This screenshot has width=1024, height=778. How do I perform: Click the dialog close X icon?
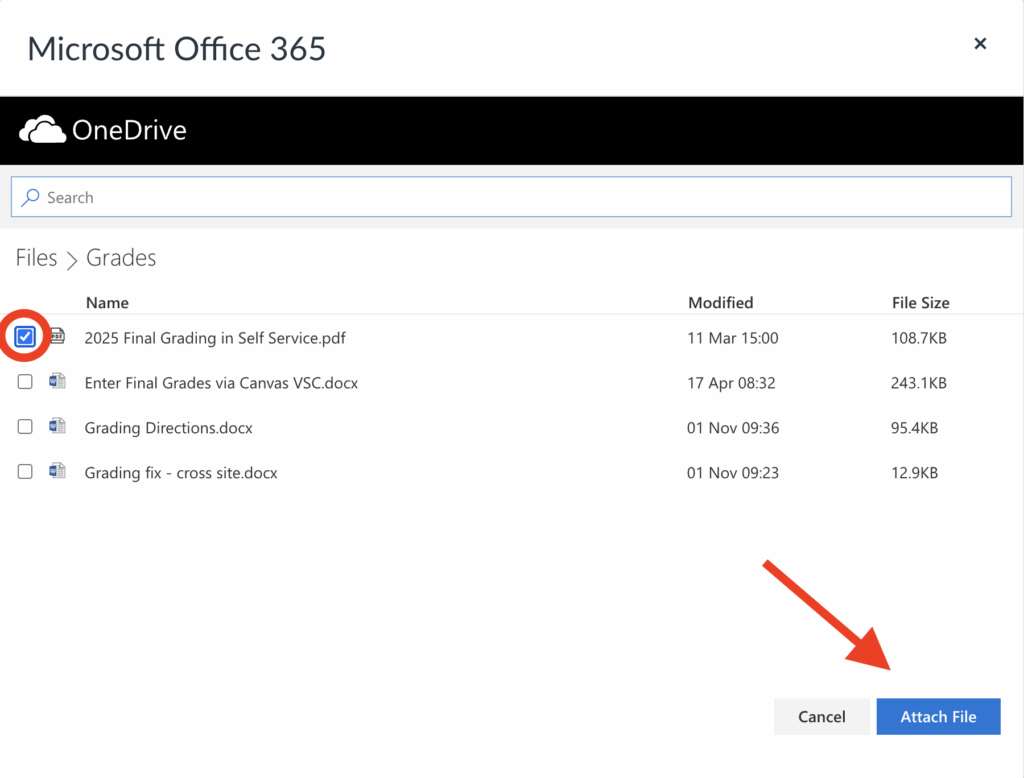(980, 43)
